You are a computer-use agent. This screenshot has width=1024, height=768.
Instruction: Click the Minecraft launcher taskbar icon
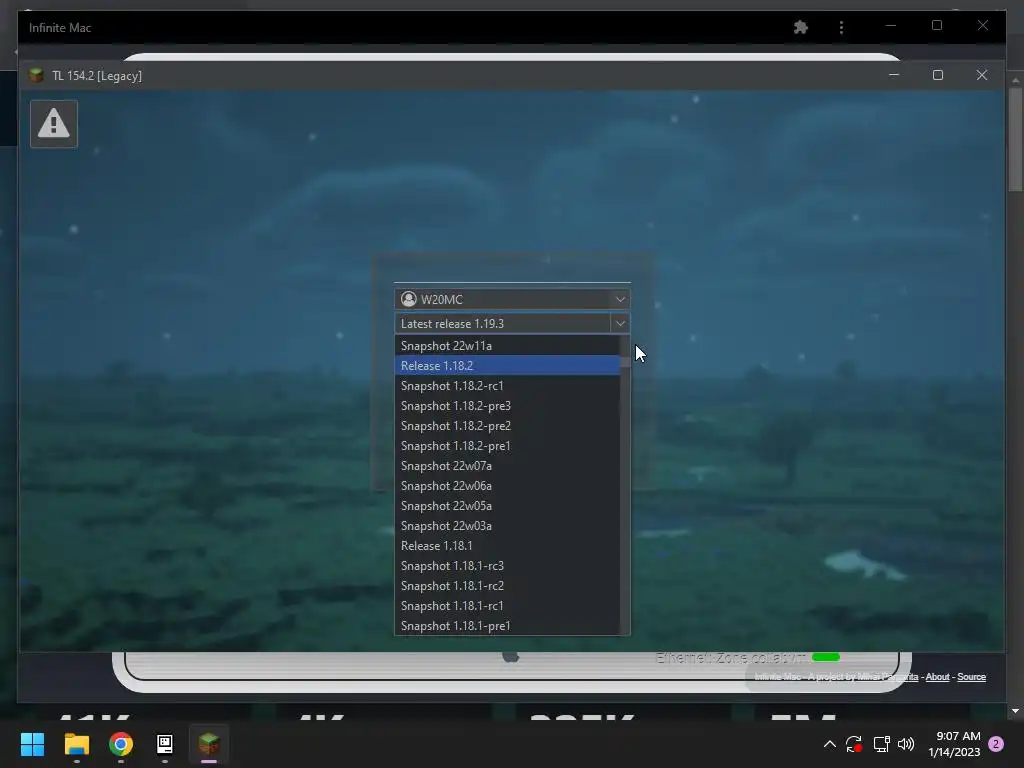(x=209, y=744)
